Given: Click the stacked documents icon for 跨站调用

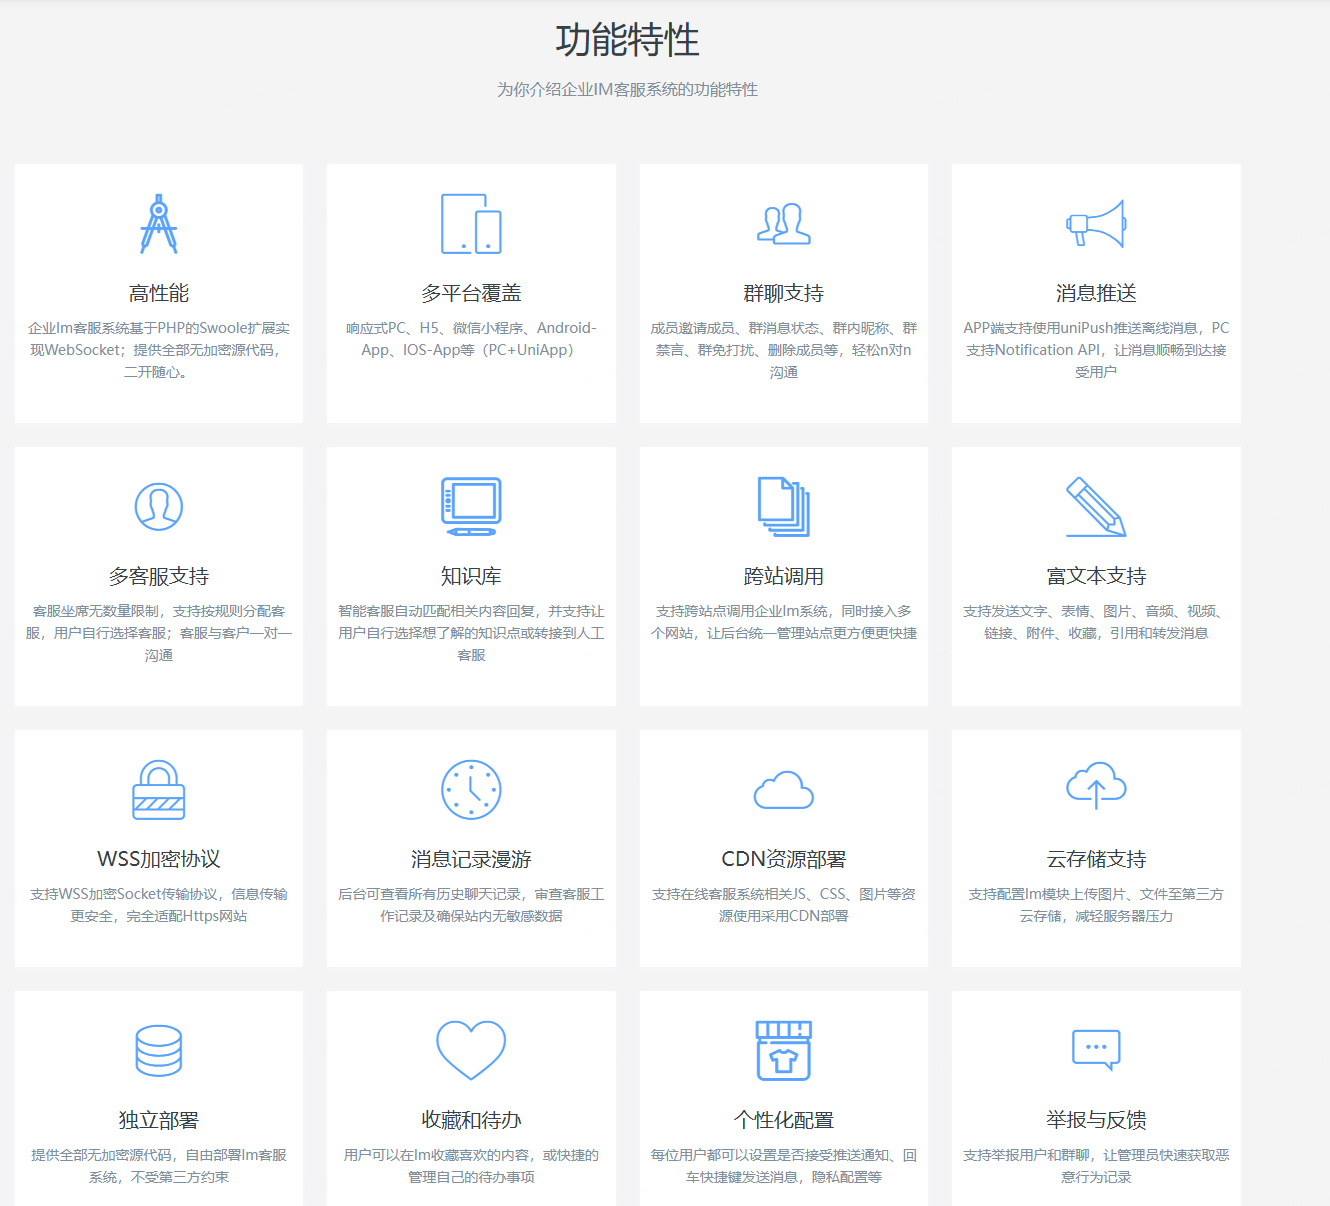Looking at the screenshot, I should (x=783, y=507).
